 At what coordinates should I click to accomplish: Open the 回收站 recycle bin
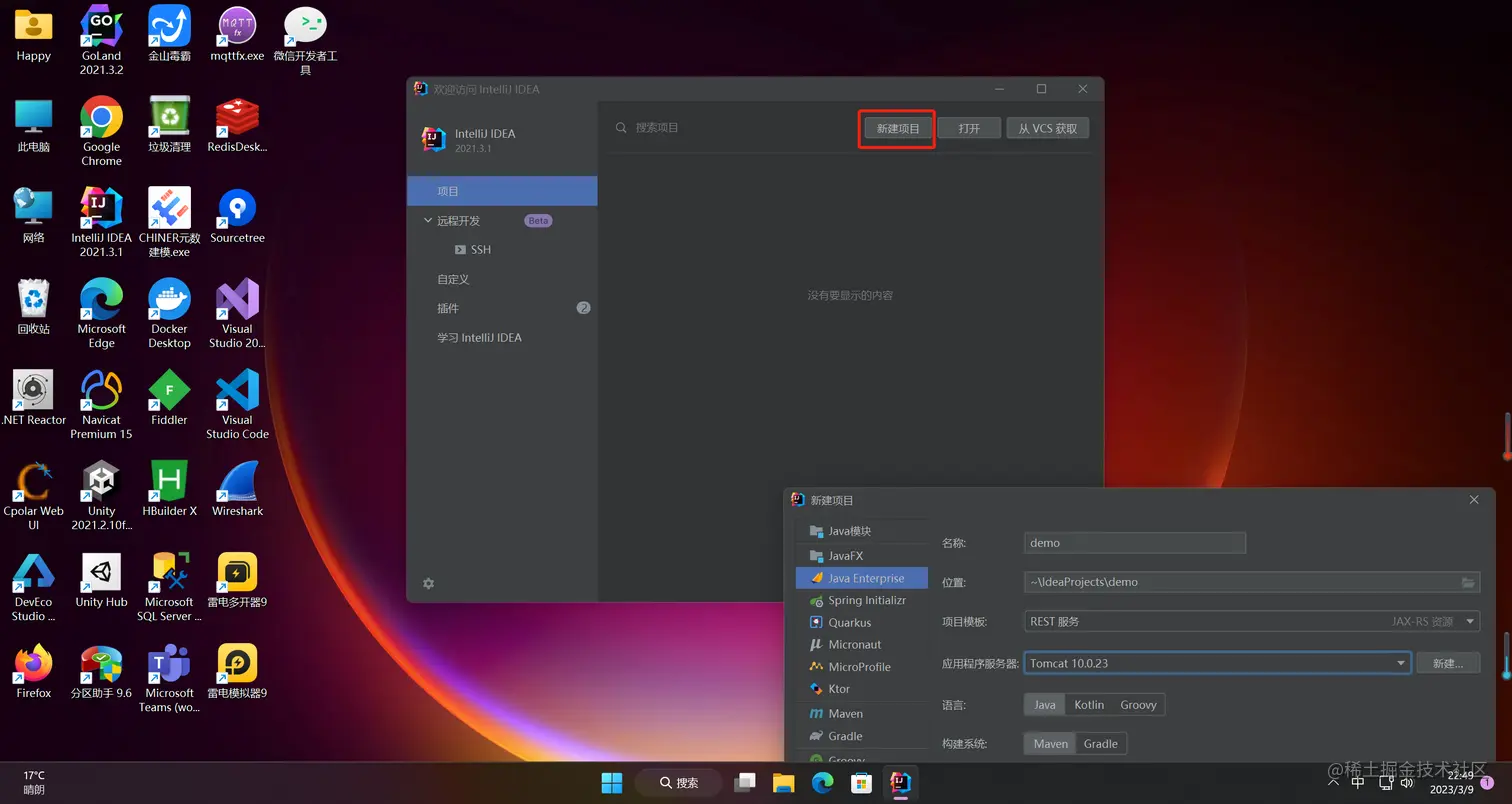(x=33, y=307)
